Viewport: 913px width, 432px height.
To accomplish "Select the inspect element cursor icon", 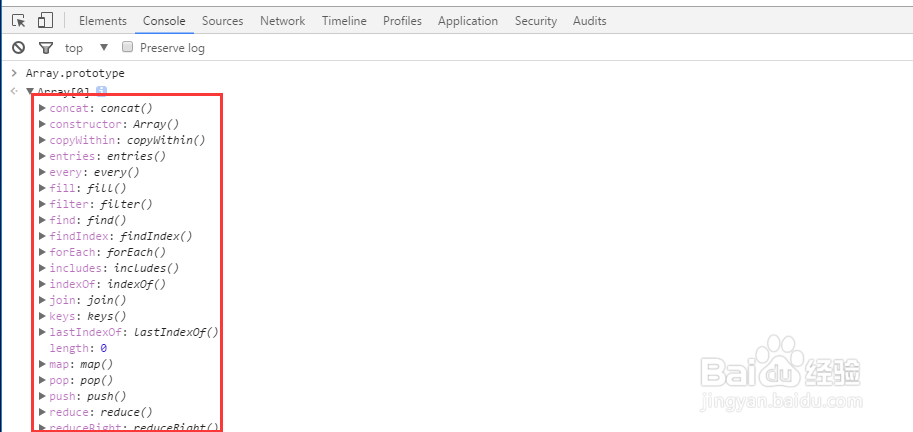I will [x=19, y=20].
